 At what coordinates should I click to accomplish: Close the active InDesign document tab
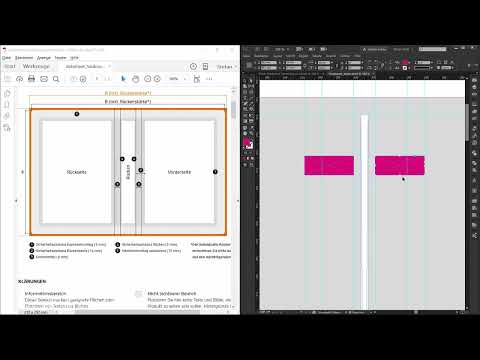(x=373, y=74)
